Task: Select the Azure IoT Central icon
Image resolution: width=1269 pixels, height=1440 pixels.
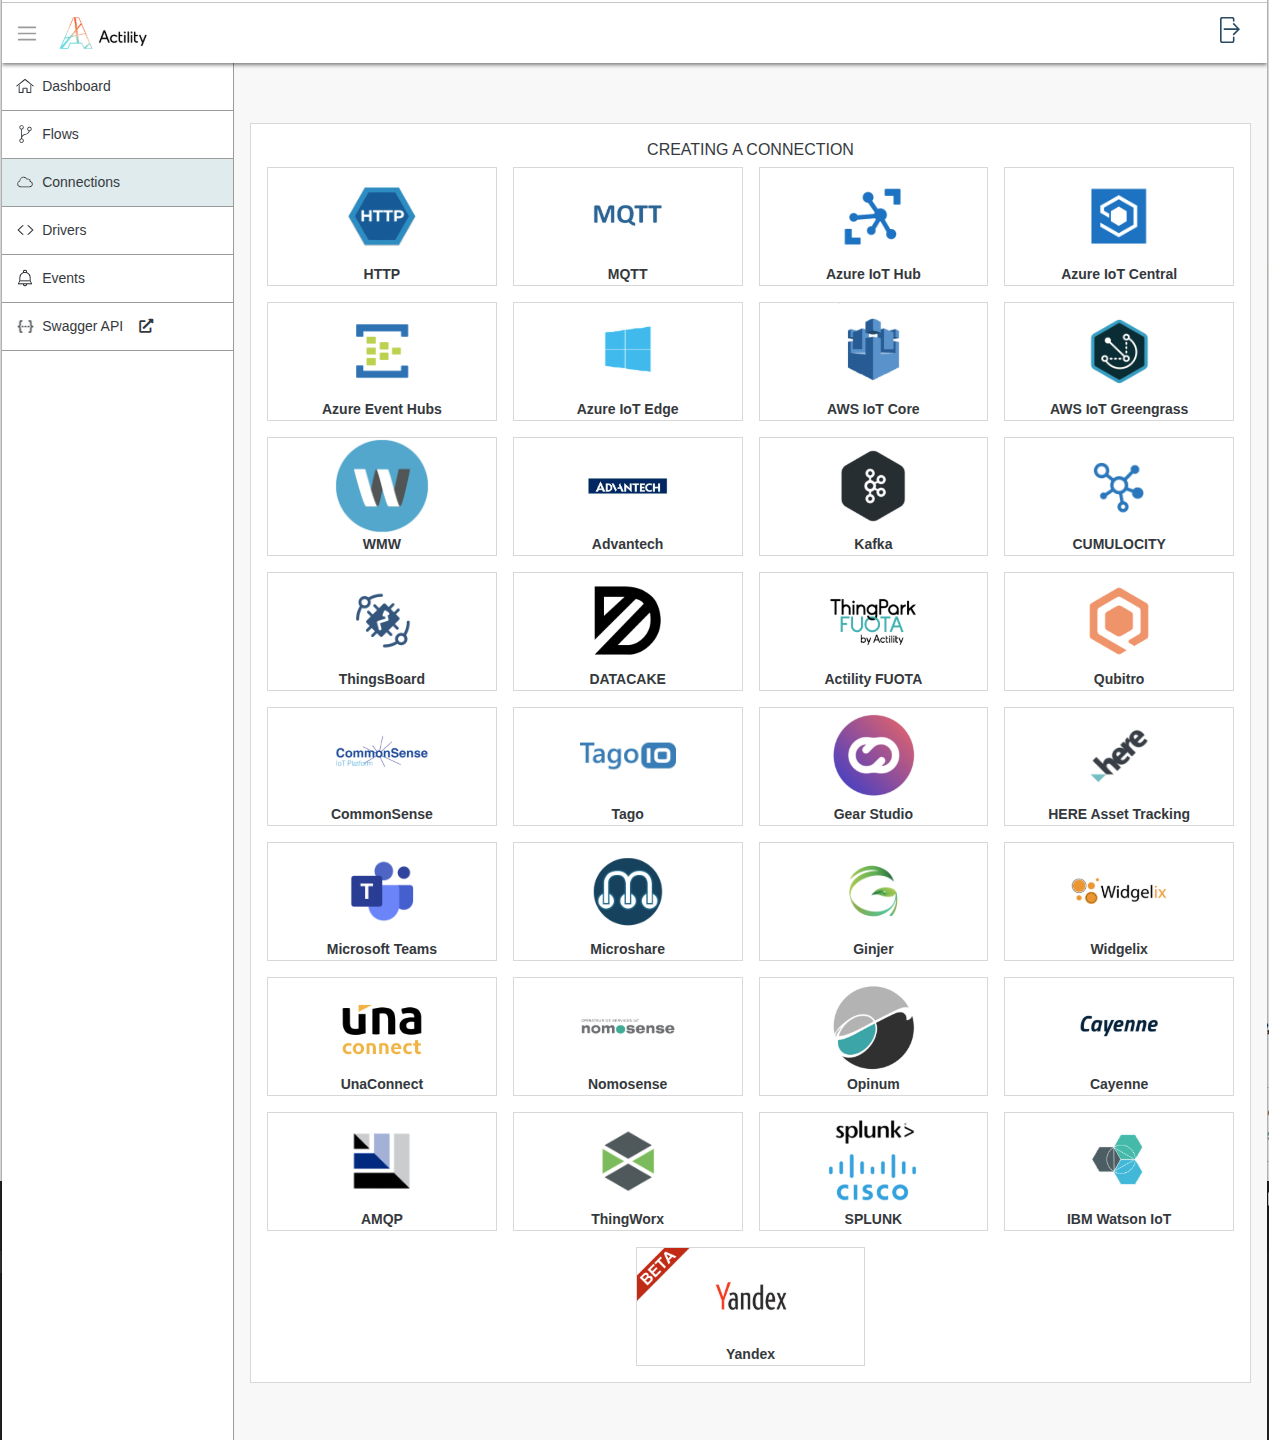Action: (x=1119, y=216)
